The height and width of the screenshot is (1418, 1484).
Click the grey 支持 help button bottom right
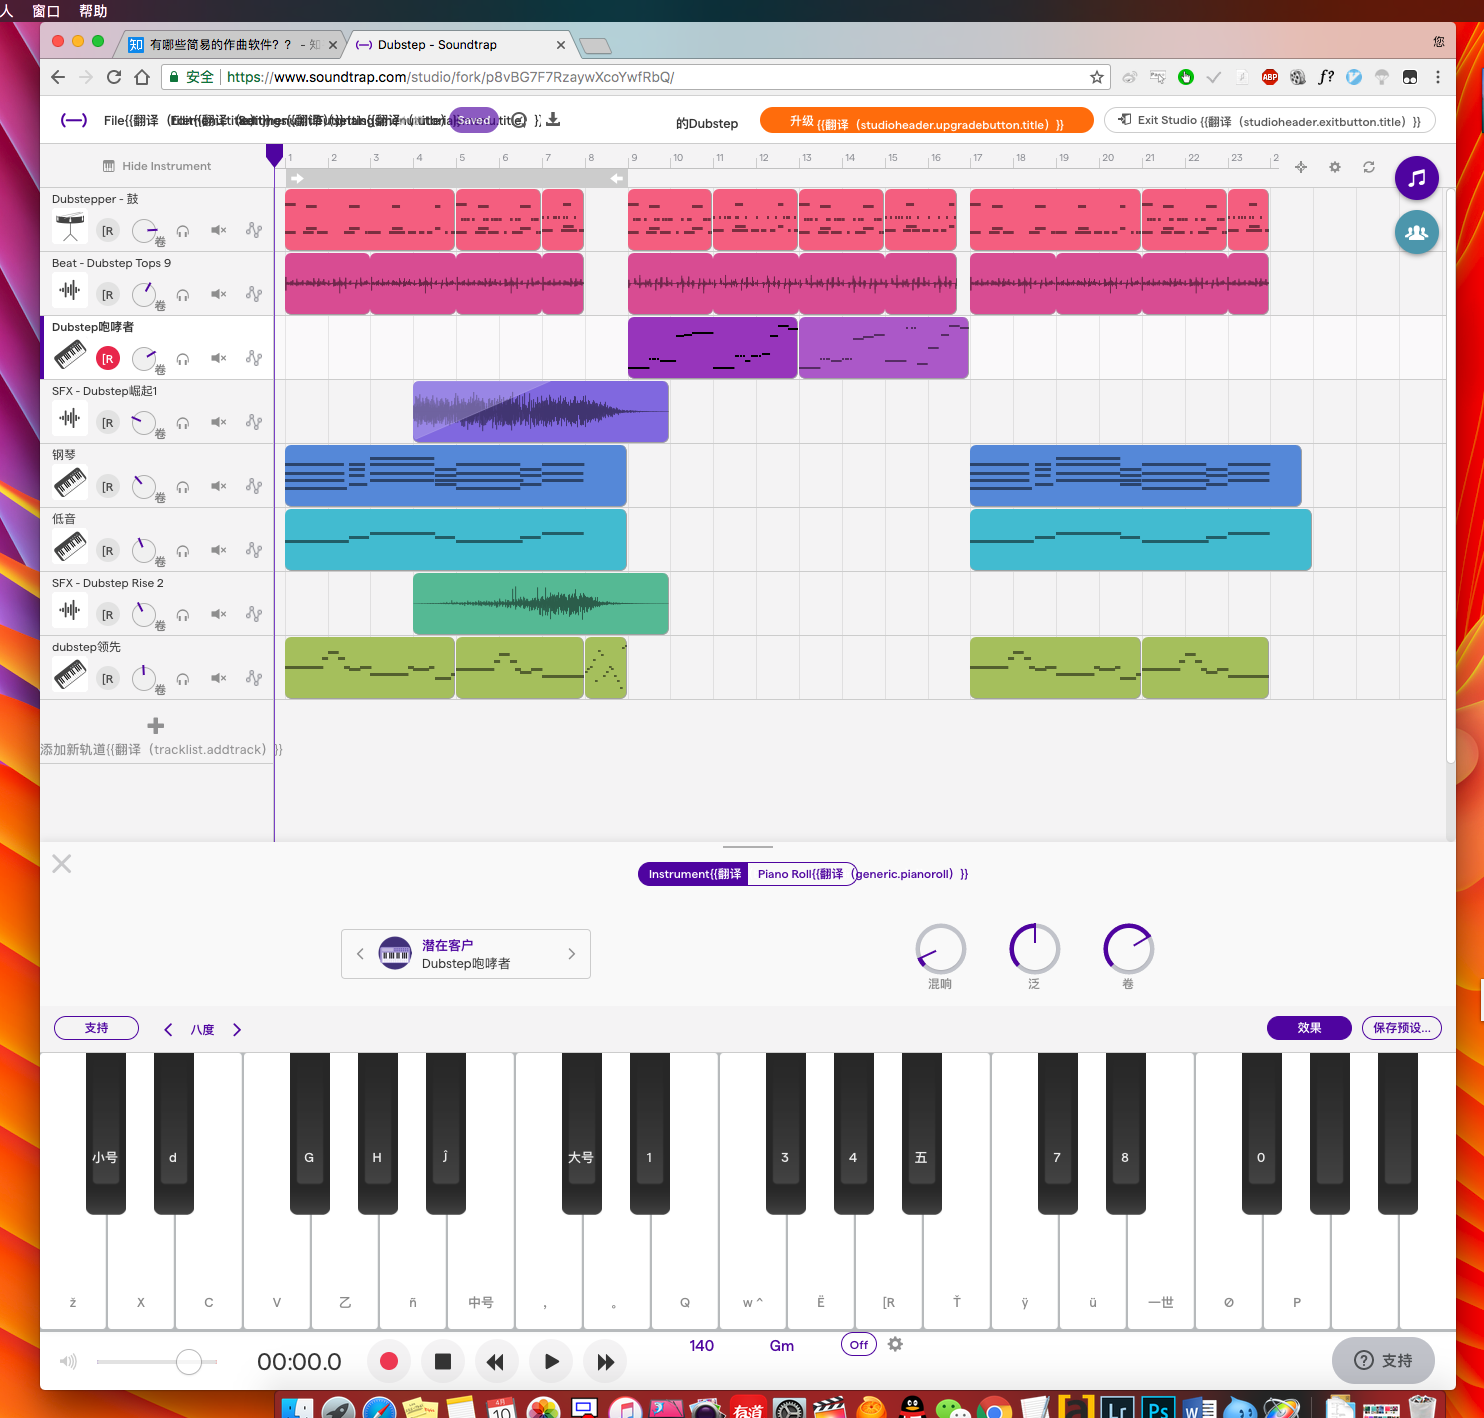1383,1360
